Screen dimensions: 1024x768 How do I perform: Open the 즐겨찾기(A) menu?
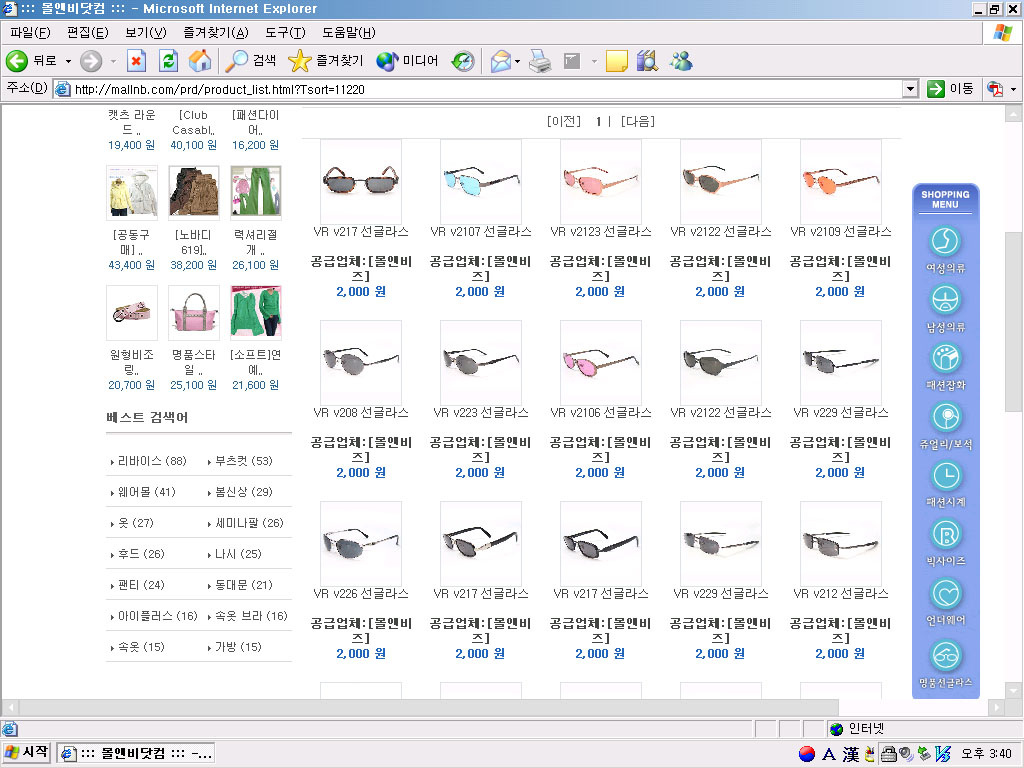point(215,33)
